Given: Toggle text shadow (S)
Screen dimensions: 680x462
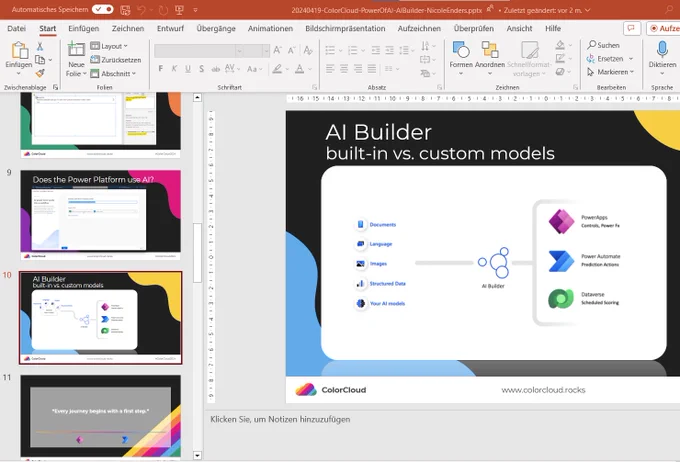Looking at the screenshot, I should tap(202, 69).
